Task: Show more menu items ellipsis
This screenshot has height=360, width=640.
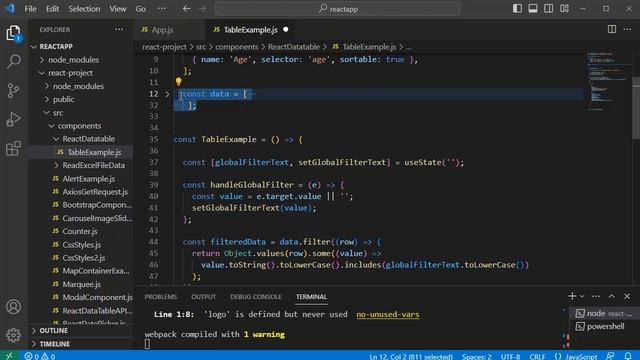Action: pos(162,9)
